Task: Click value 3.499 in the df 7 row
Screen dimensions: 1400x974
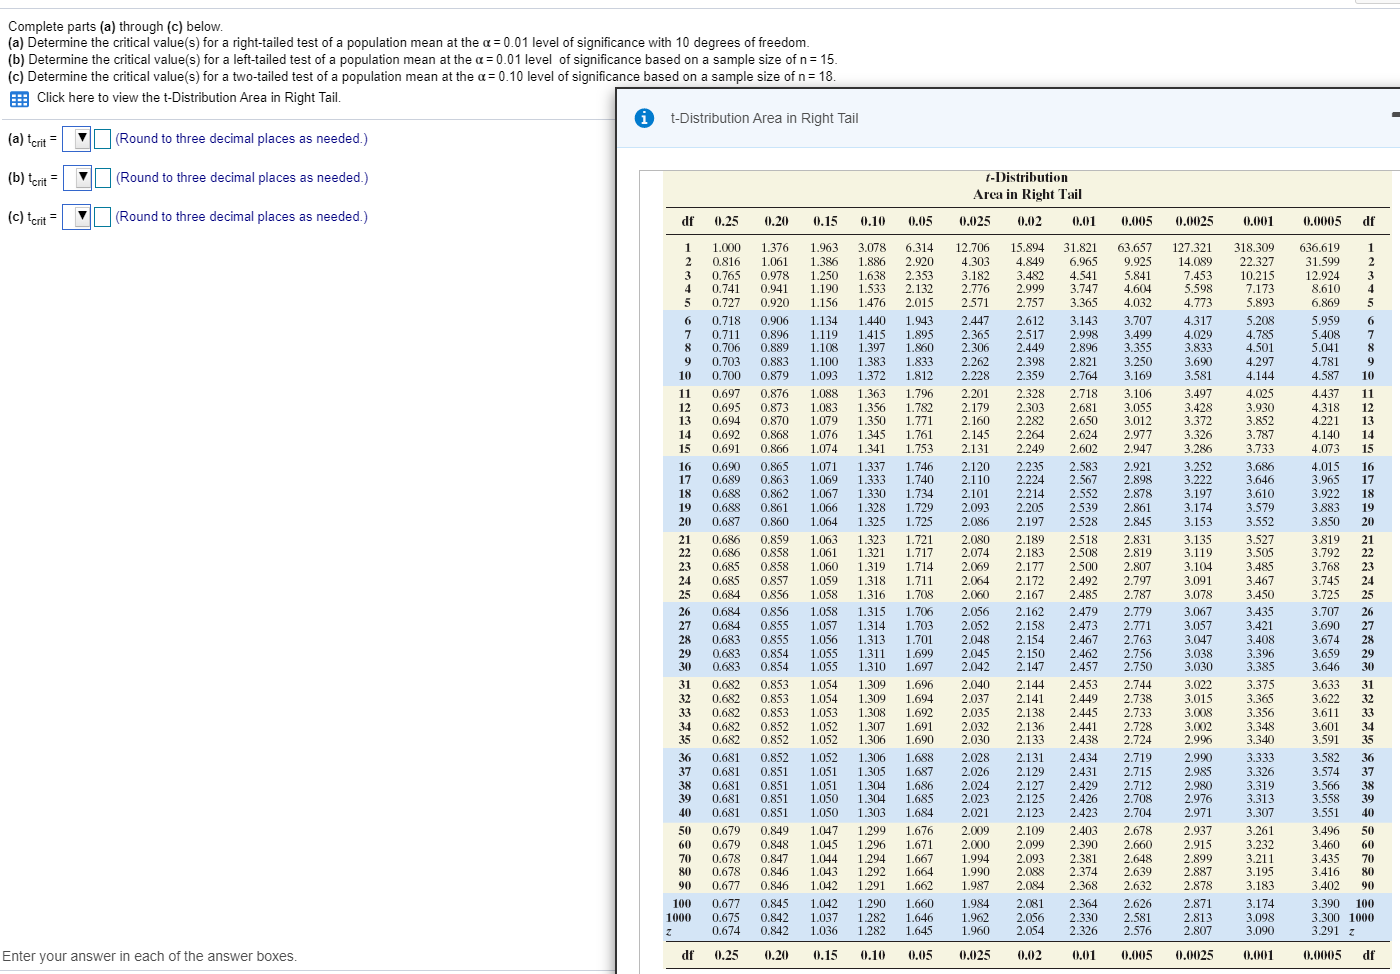Action: [x=1137, y=335]
